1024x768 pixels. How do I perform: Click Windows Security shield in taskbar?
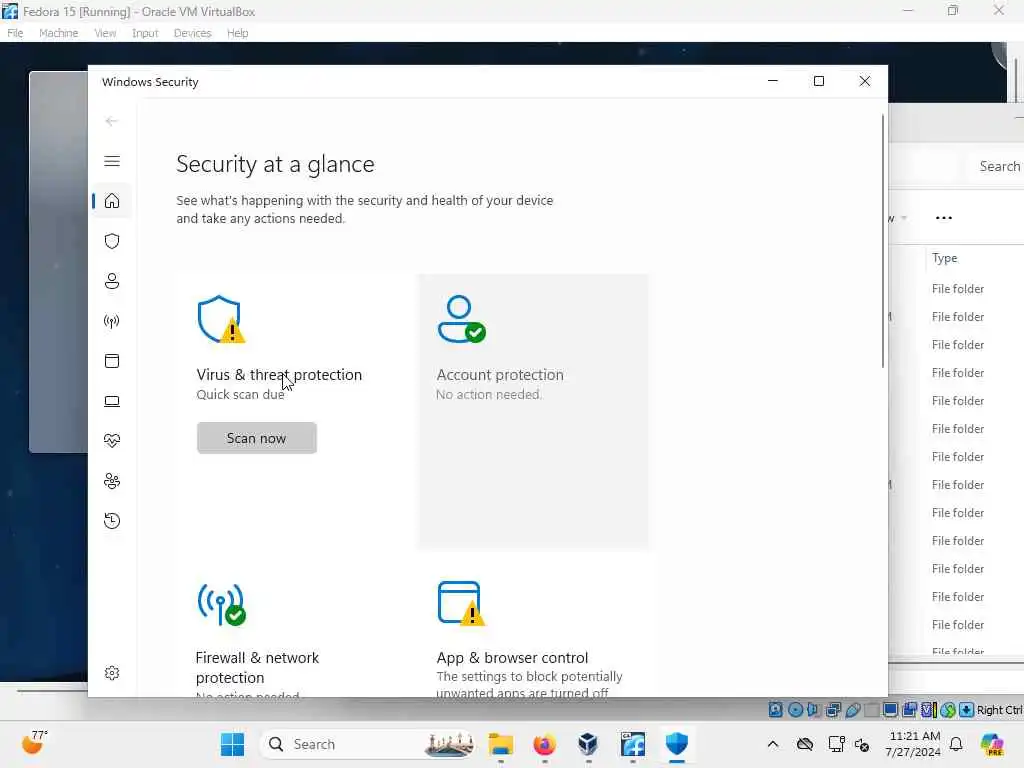(x=677, y=744)
